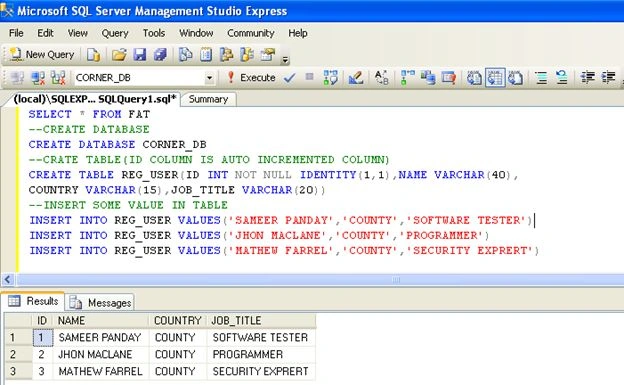The height and width of the screenshot is (385, 624).
Task: Select Results to Text icon
Action: coord(474,78)
